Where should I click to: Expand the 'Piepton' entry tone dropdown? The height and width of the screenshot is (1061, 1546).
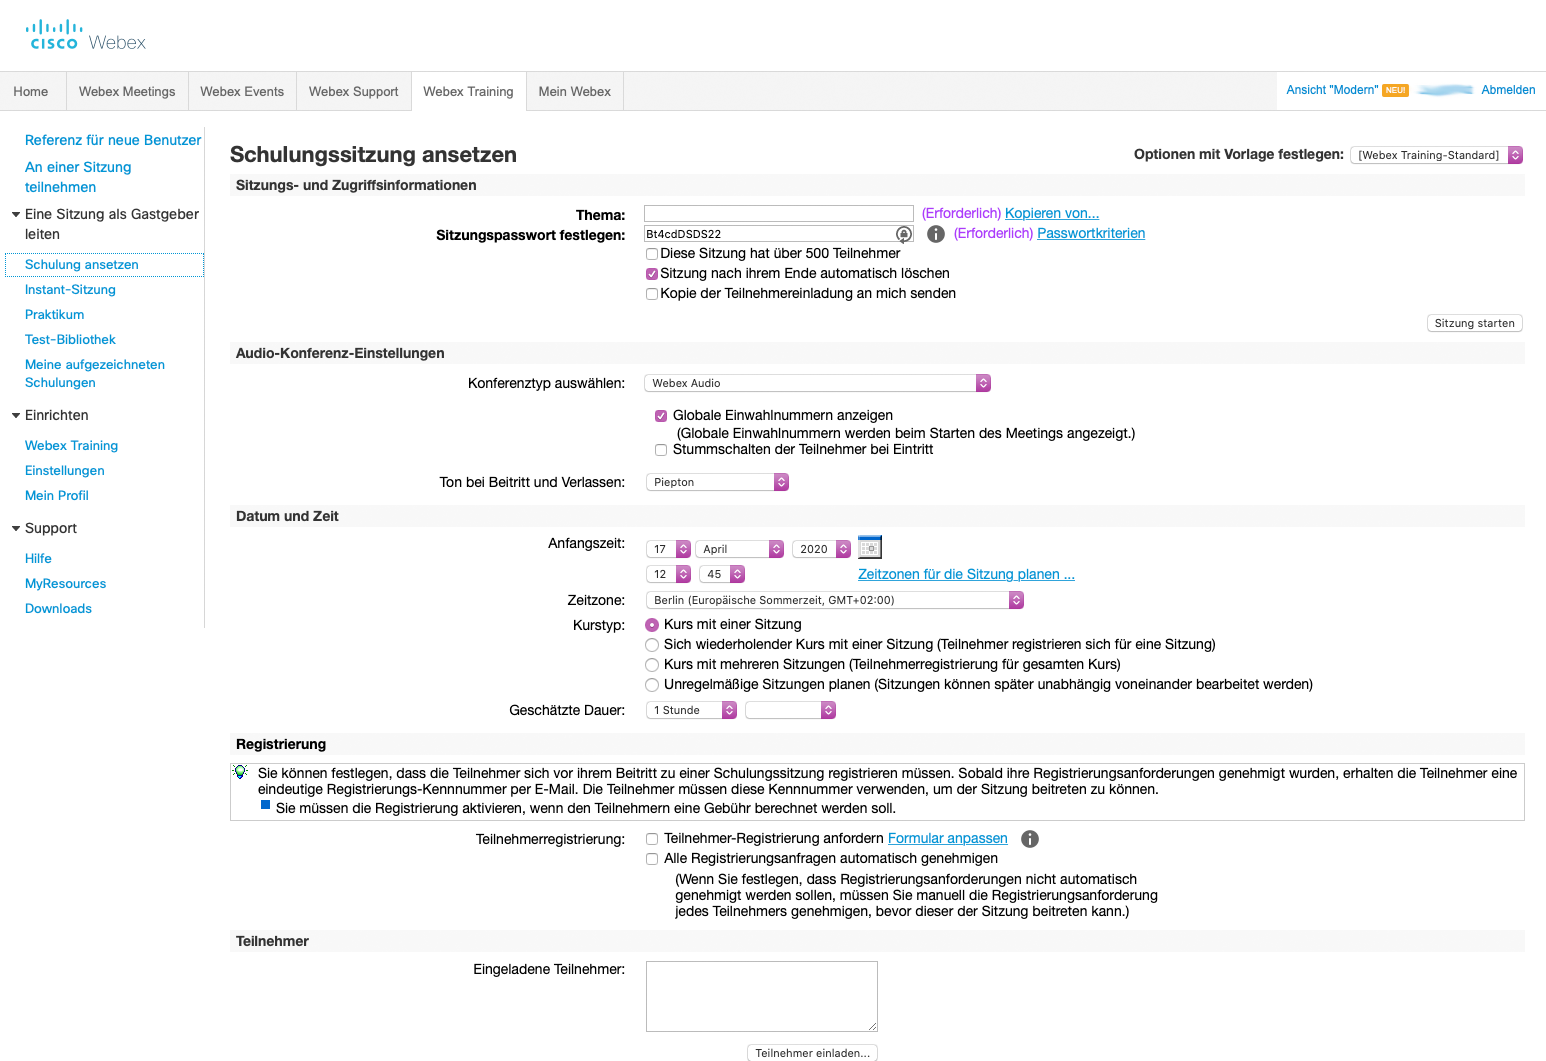[717, 483]
